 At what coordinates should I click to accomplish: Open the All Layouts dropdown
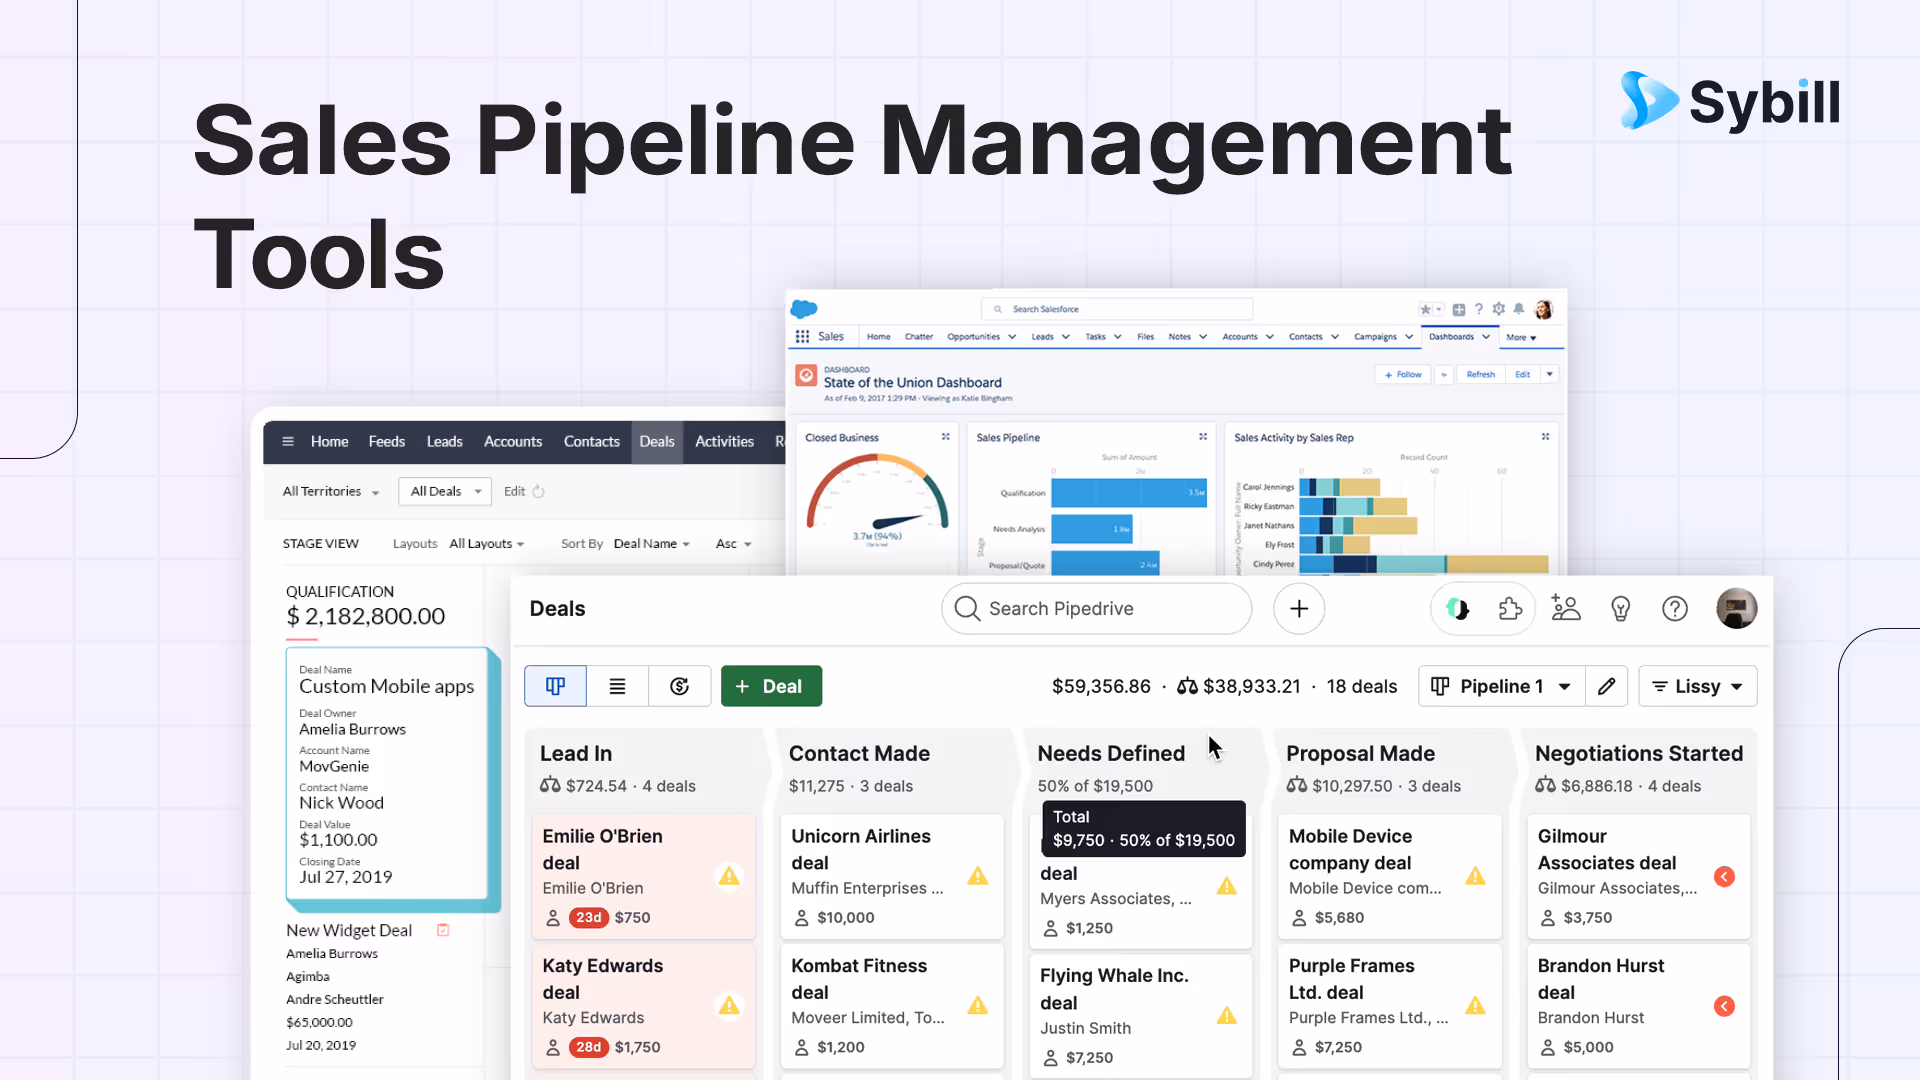(x=487, y=544)
